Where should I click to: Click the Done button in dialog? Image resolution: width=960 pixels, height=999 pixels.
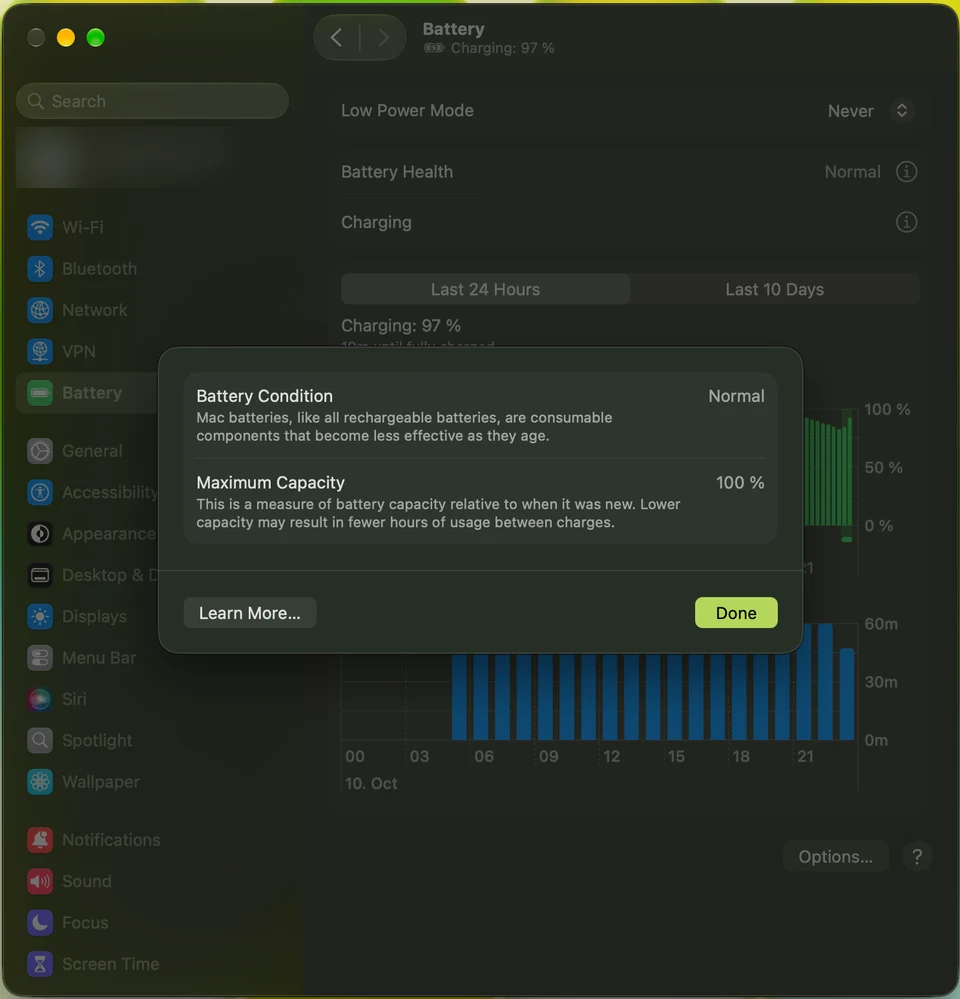(x=736, y=613)
